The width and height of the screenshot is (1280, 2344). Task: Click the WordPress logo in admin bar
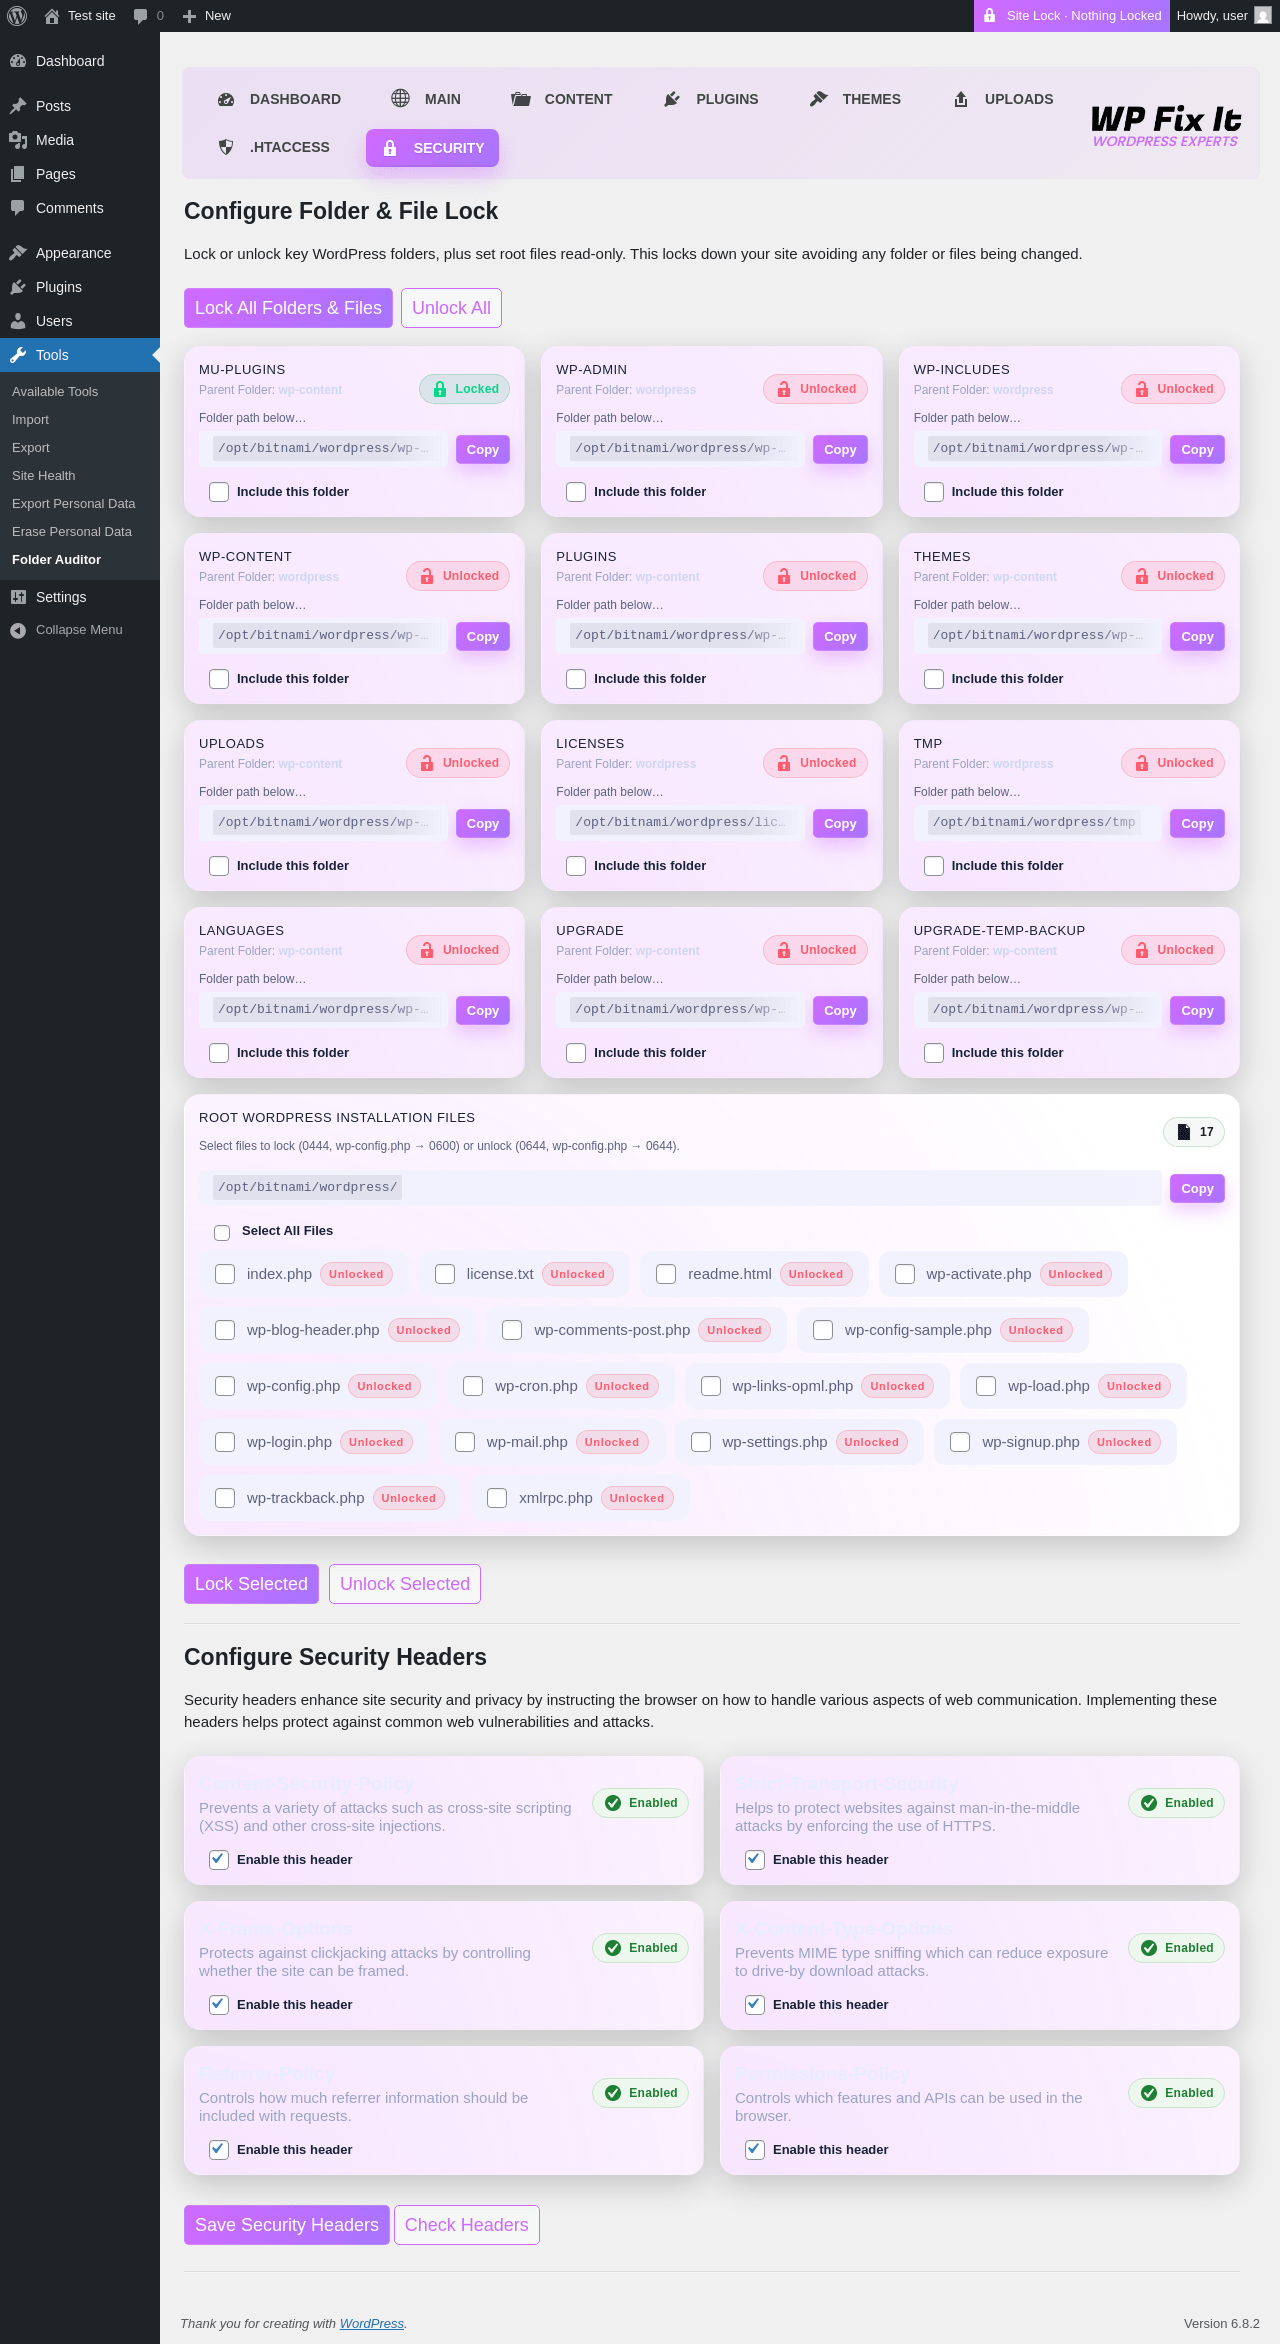(x=17, y=16)
